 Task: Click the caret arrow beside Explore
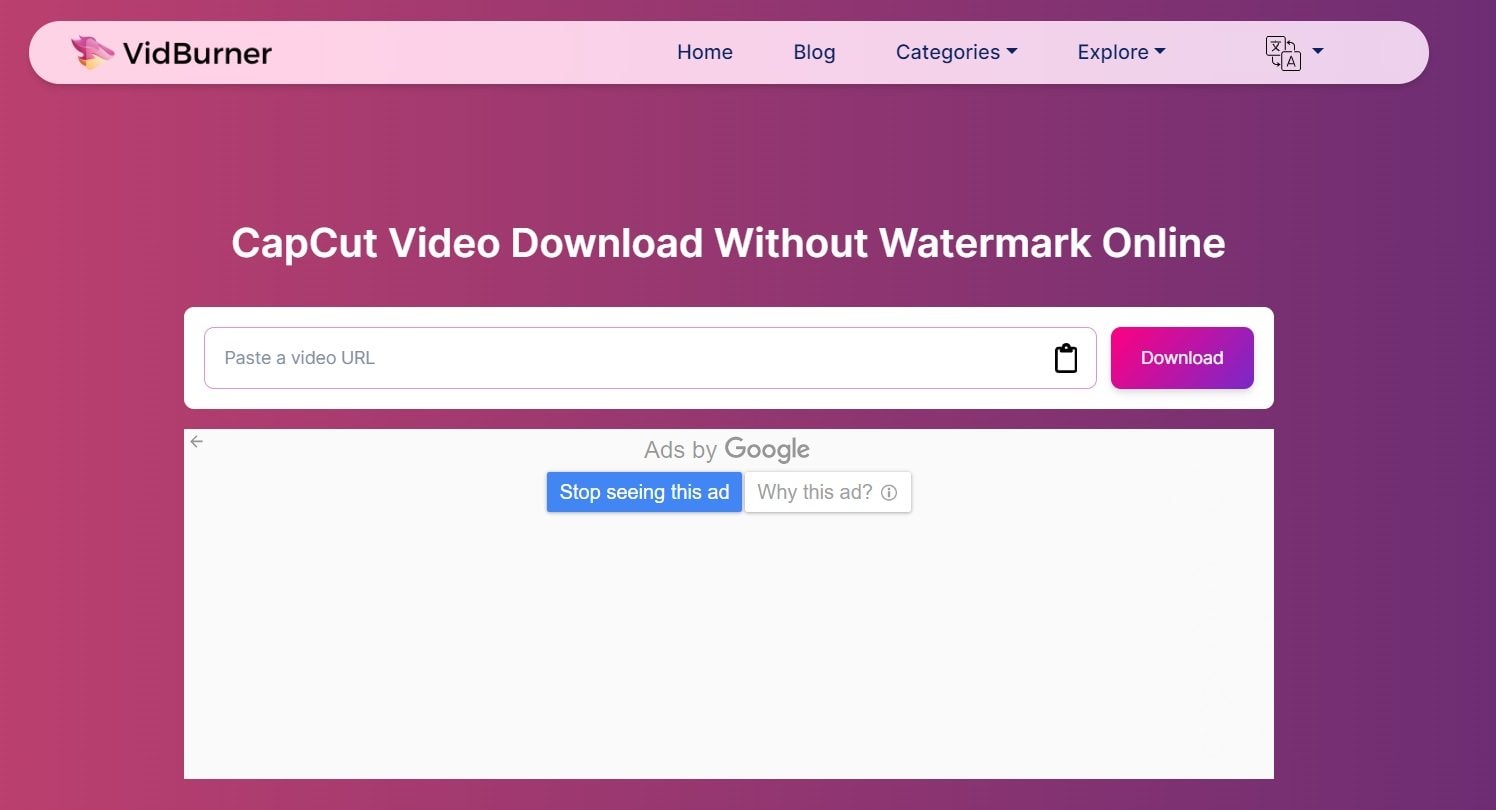pos(1160,52)
